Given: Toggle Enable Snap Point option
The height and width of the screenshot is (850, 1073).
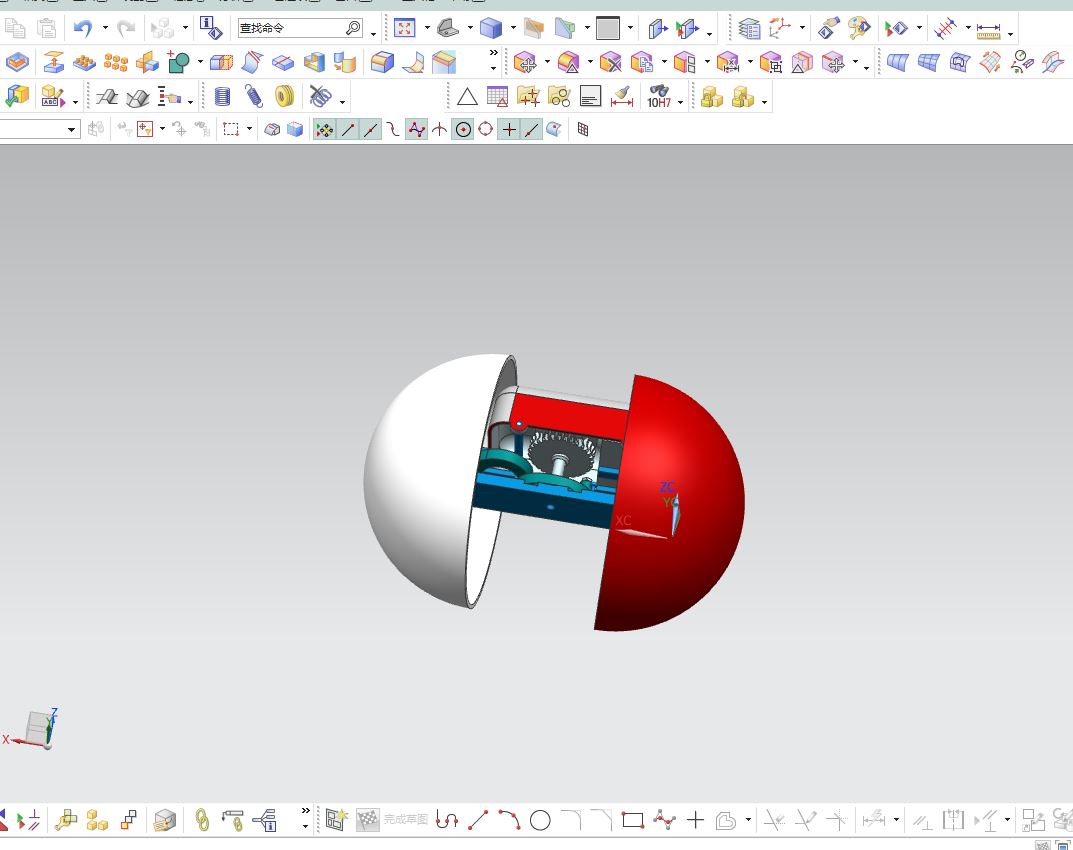Looking at the screenshot, I should (x=324, y=129).
